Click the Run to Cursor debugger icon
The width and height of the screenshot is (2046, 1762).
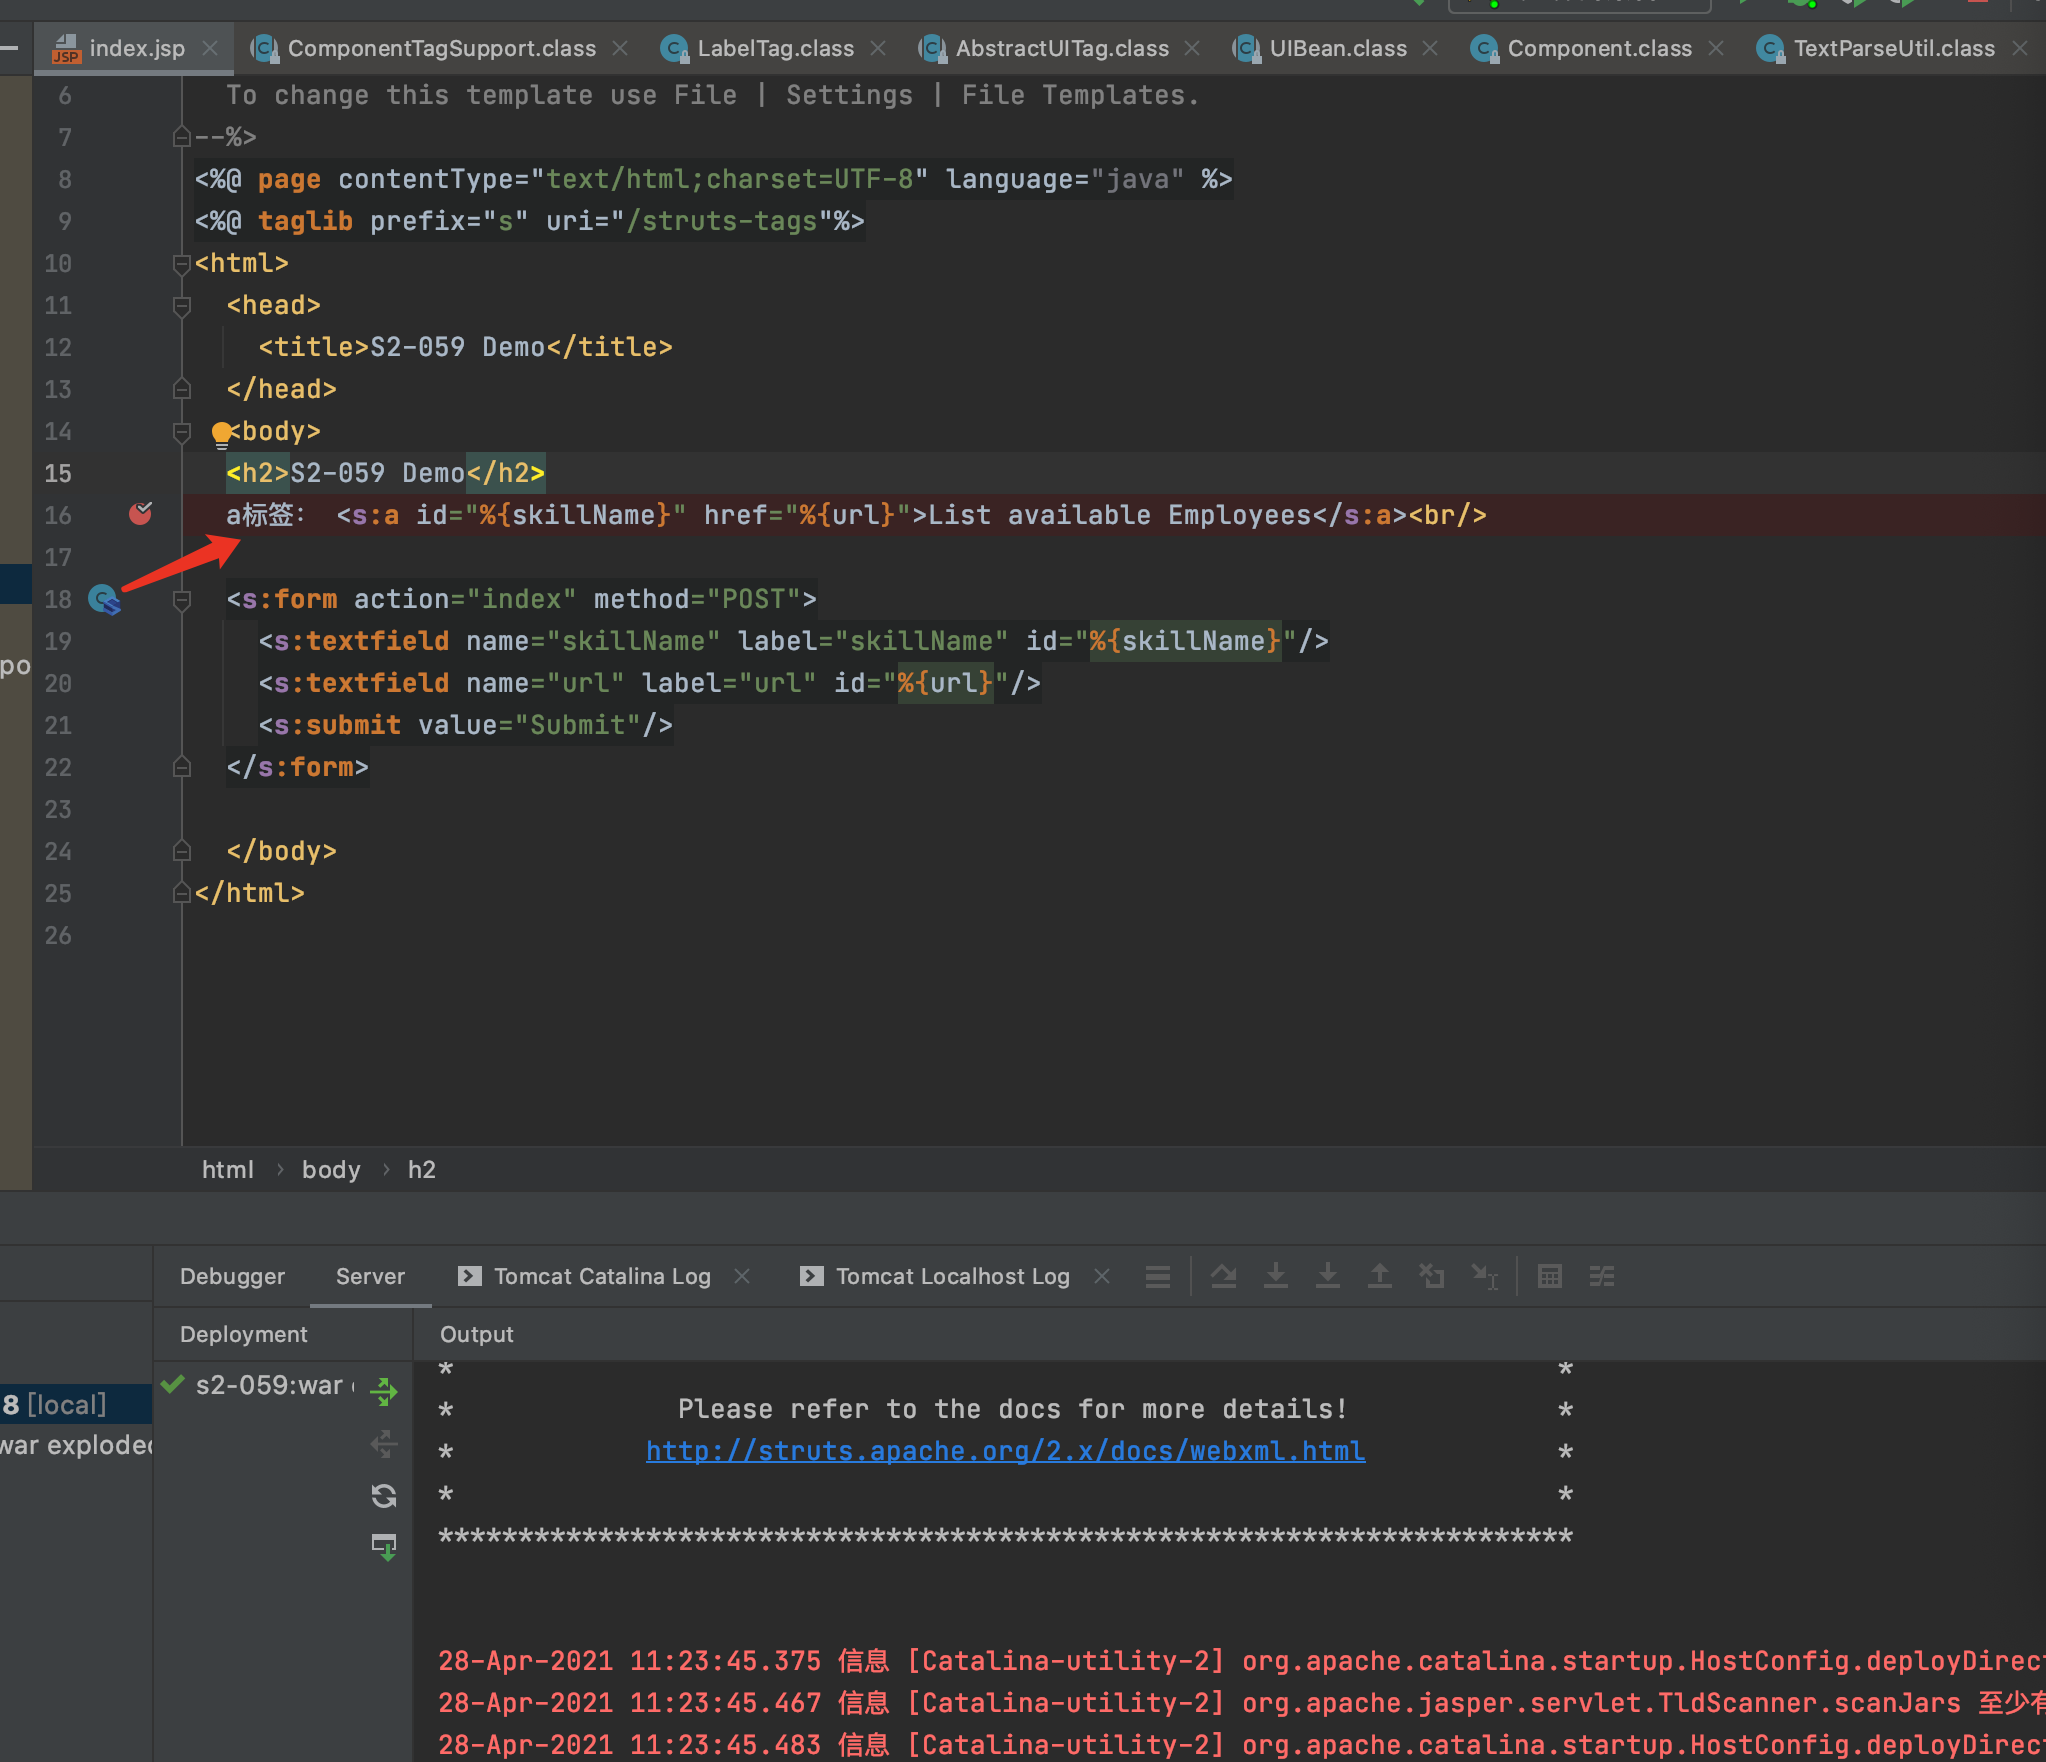click(x=1484, y=1277)
